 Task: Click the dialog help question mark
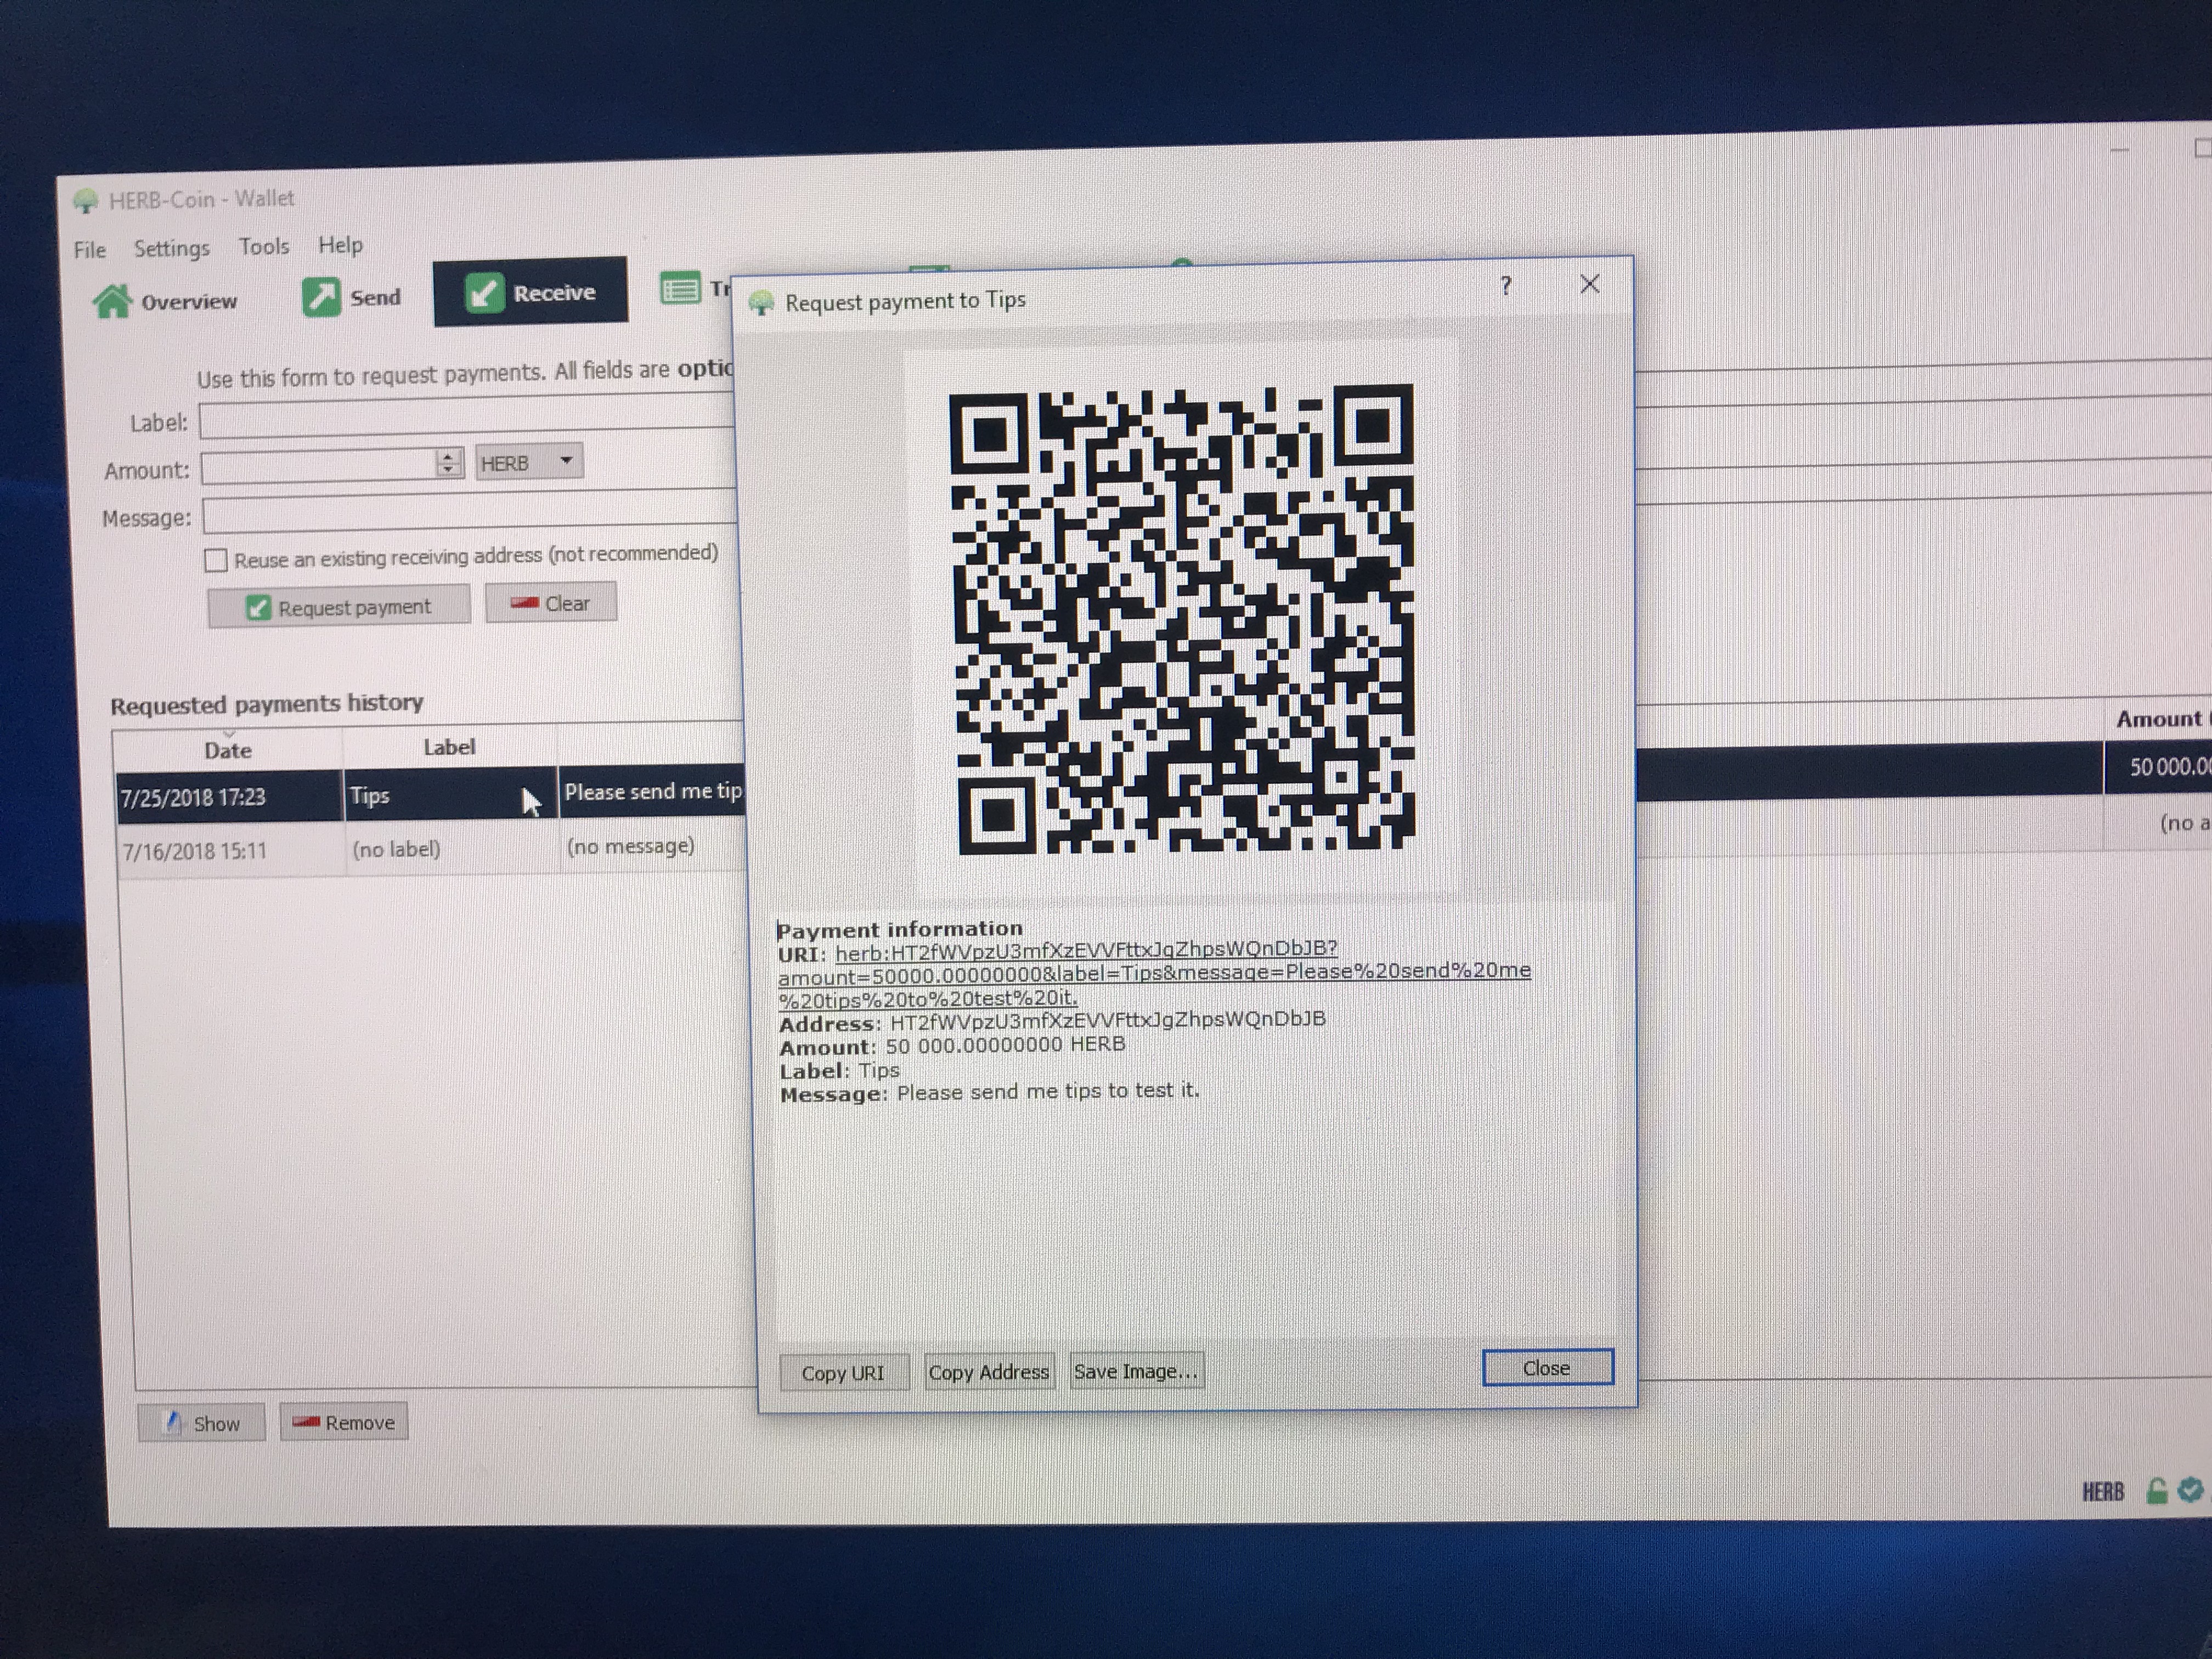(1506, 286)
